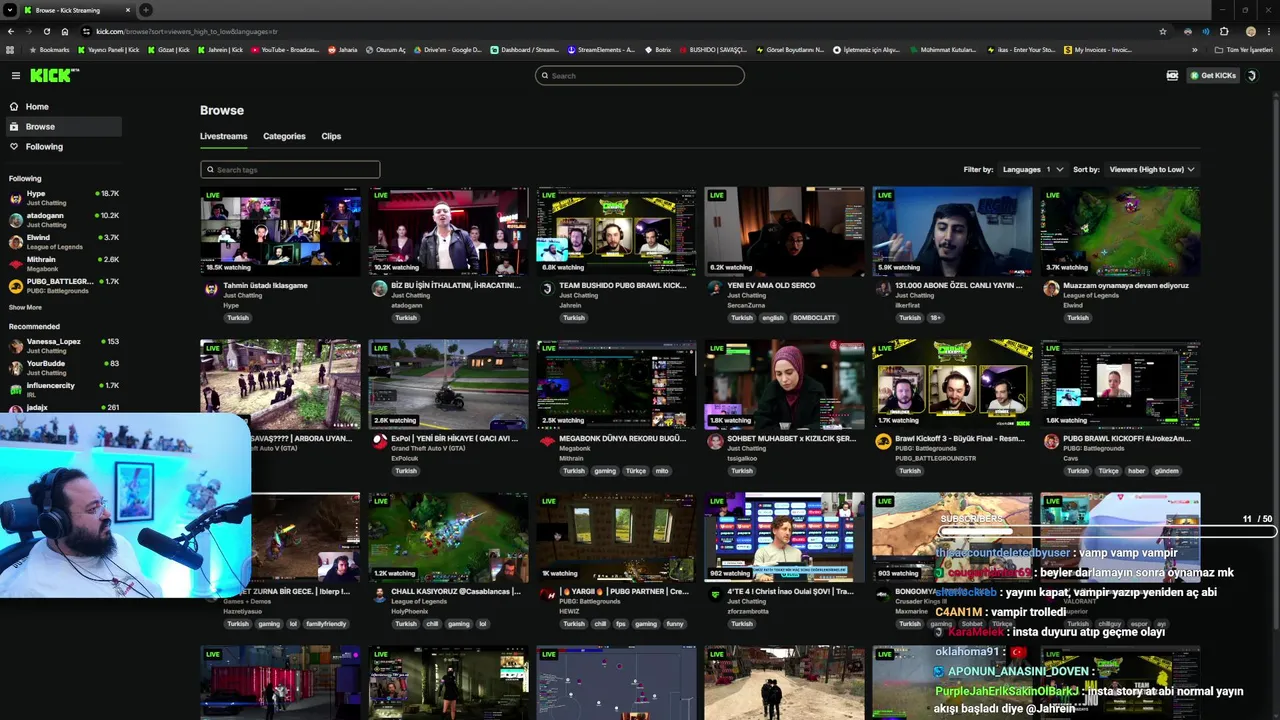Open YouTube - Broadcas... bookmark

pos(285,49)
